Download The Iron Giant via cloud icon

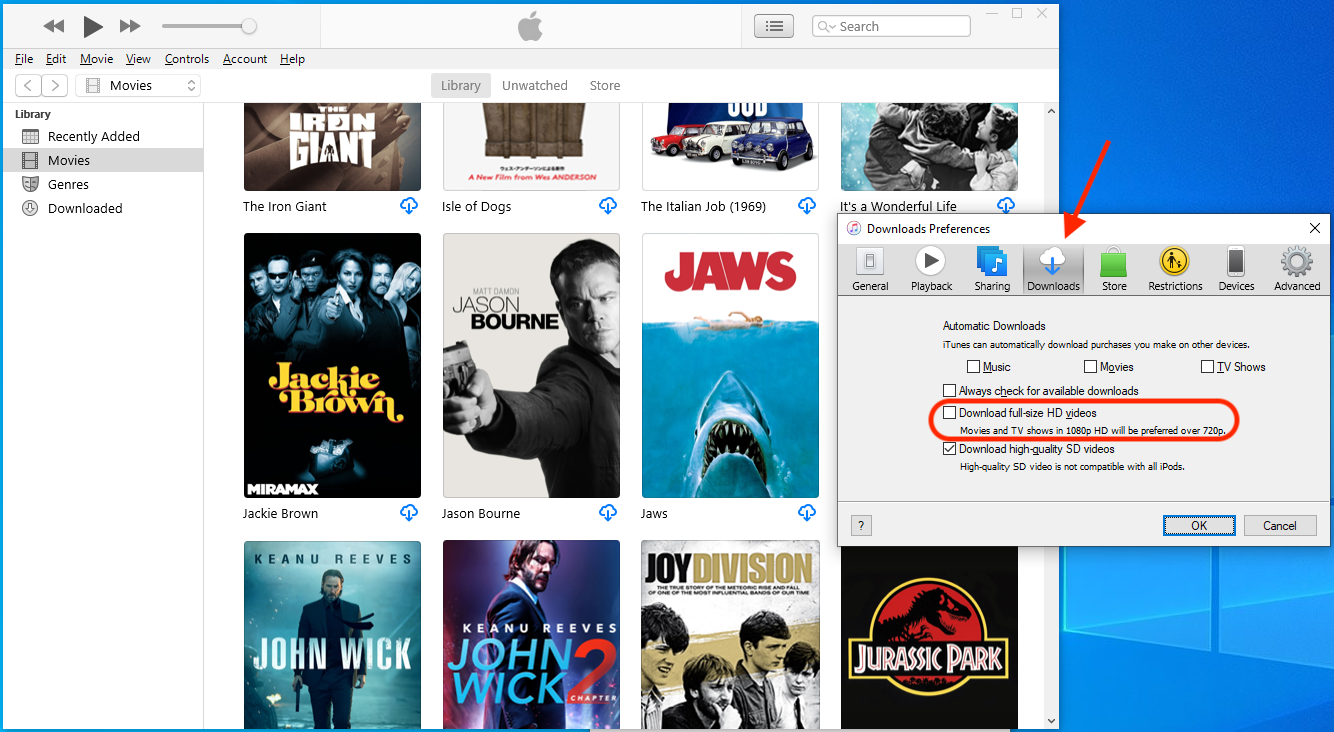point(408,206)
